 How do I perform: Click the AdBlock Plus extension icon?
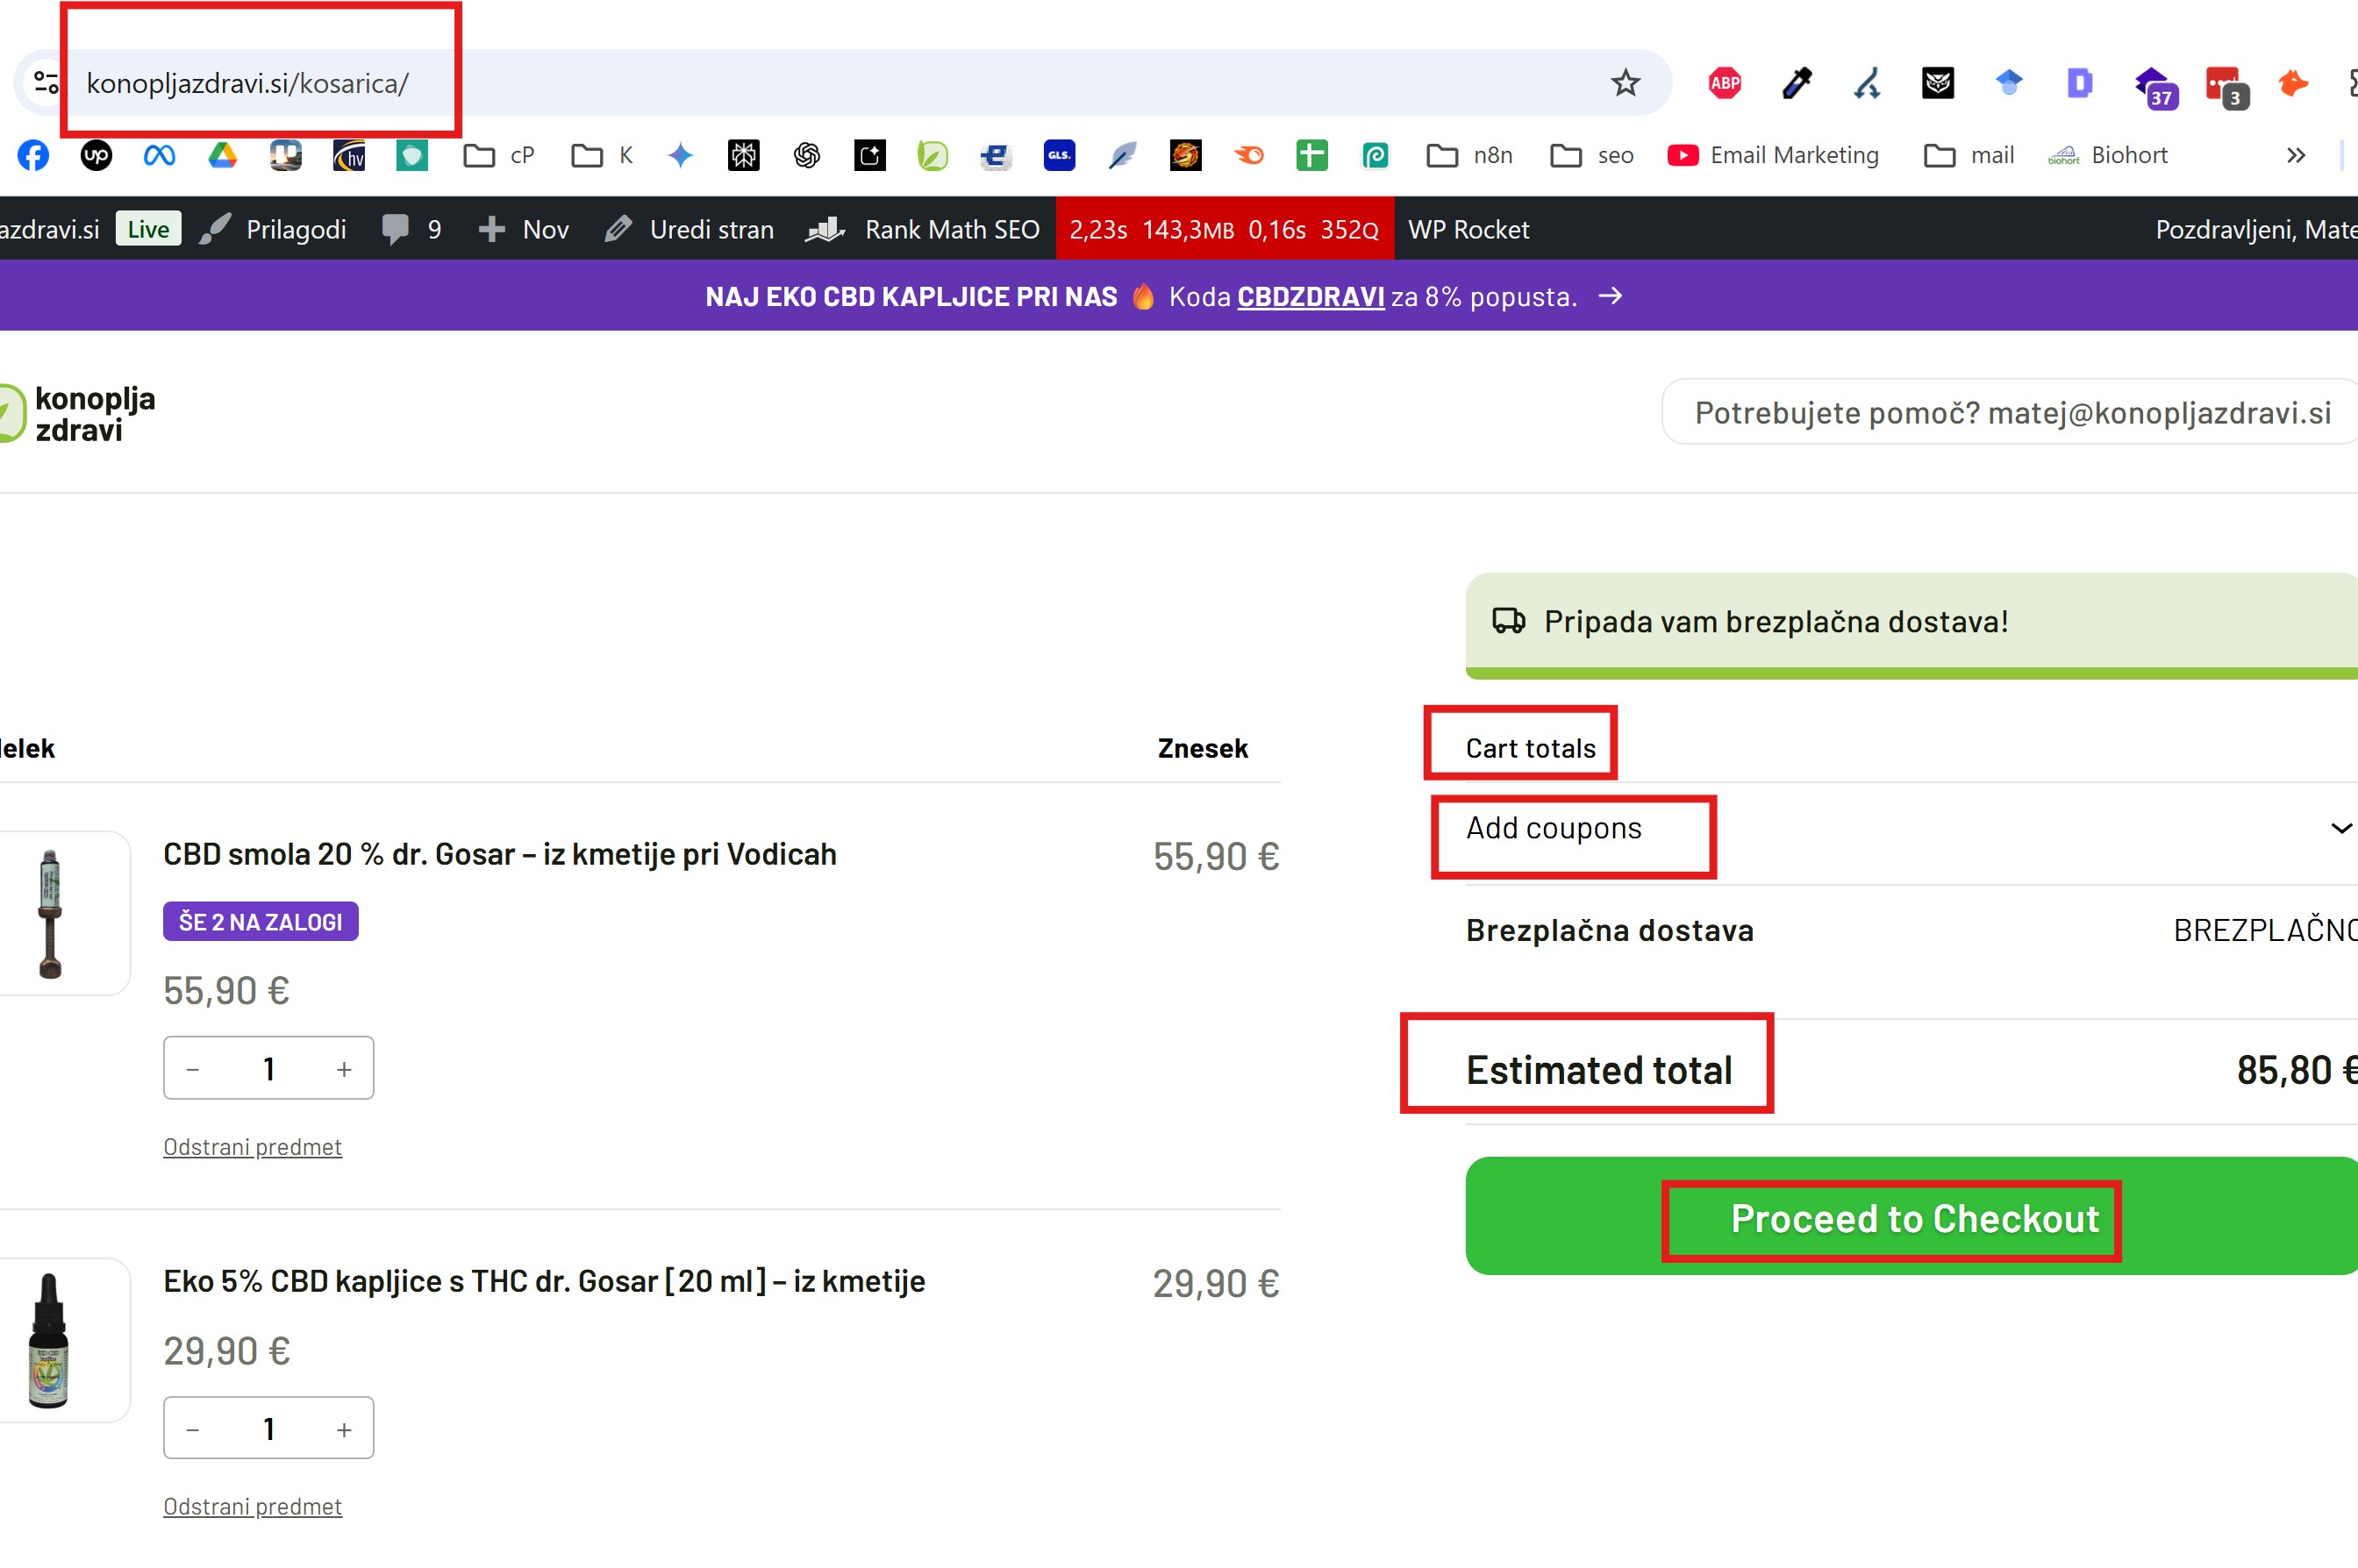(1724, 83)
